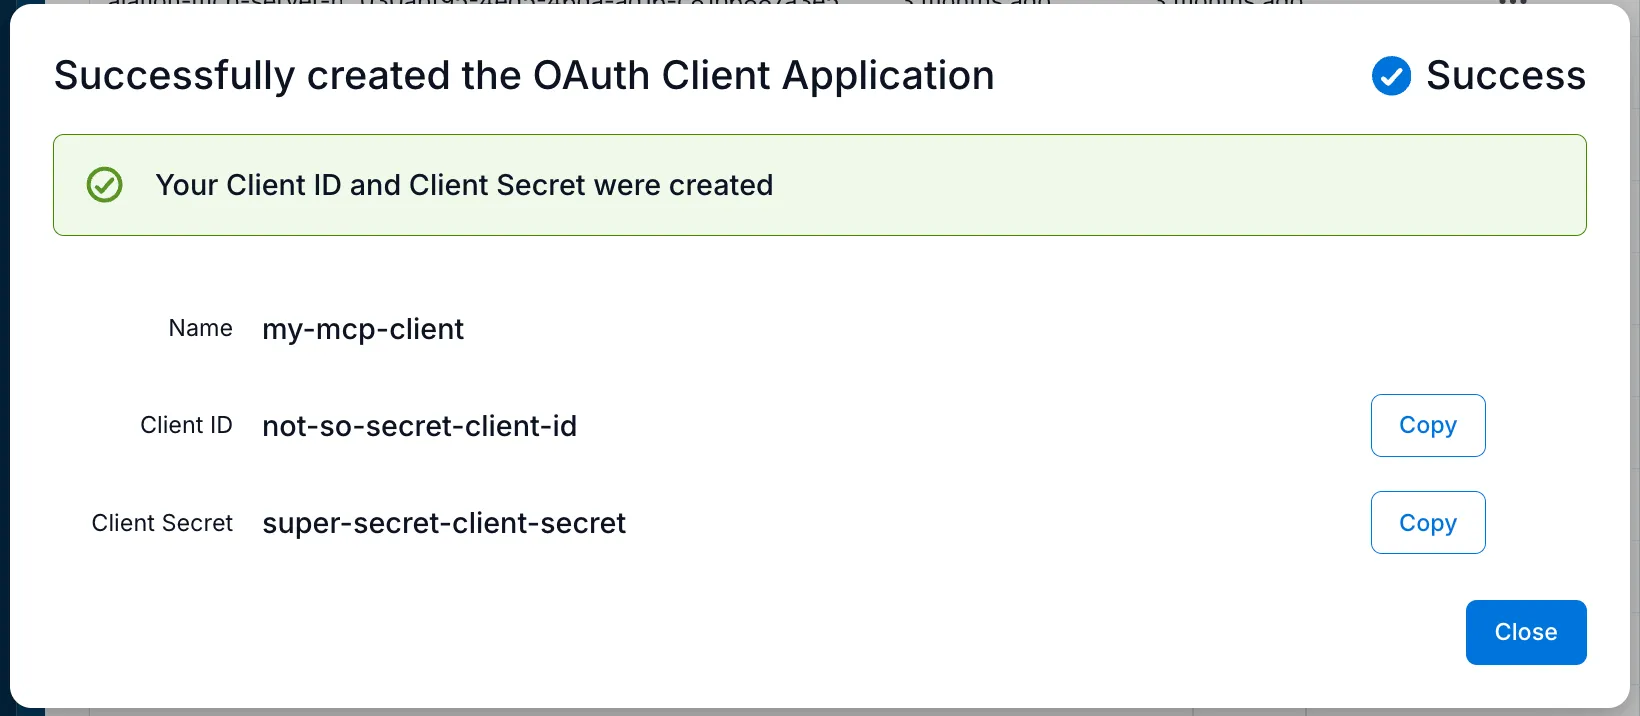Open the kebab menu on the background row

(x=1512, y=5)
